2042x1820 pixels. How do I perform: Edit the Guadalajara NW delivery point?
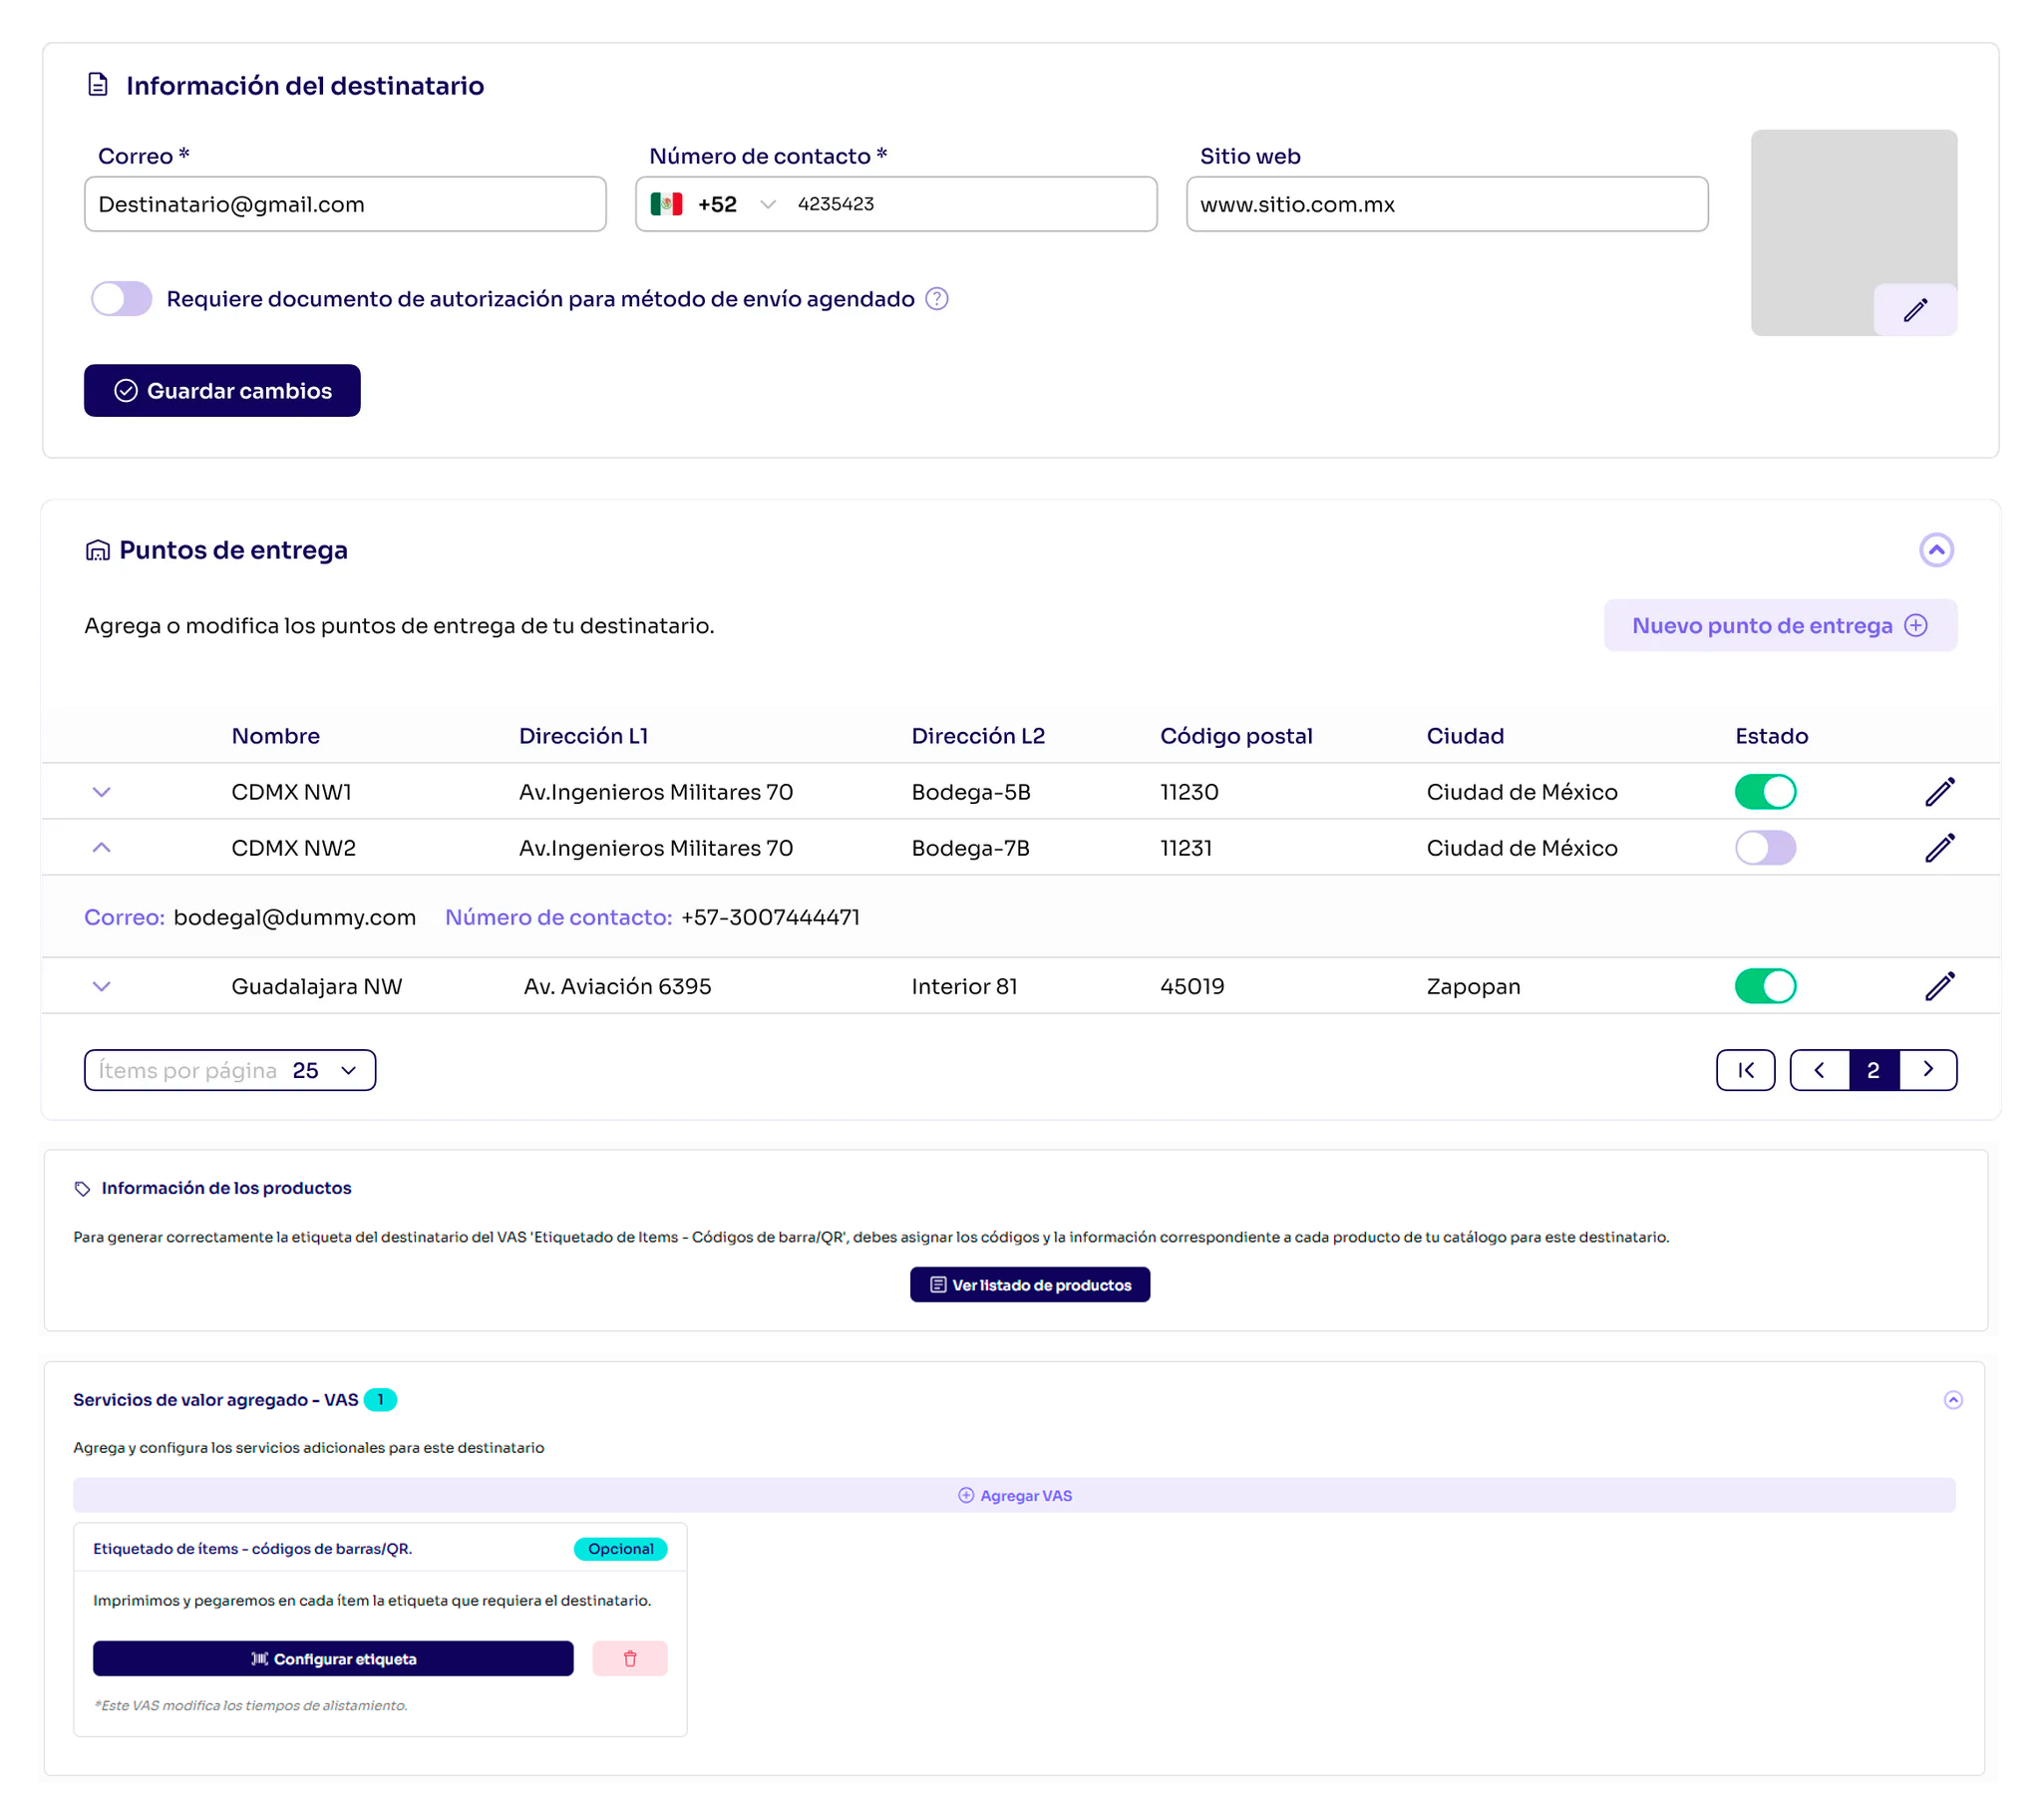pyautogui.click(x=1938, y=986)
